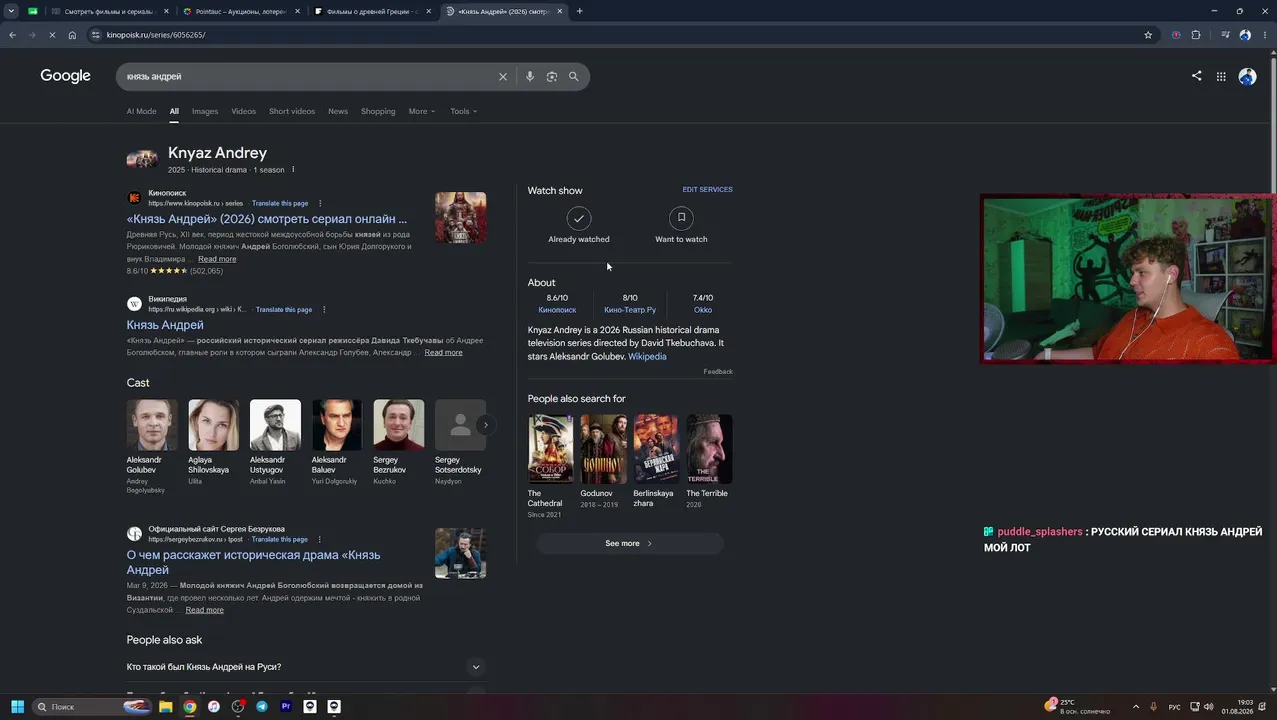The height and width of the screenshot is (720, 1277).
Task: Open О чем расскажет историческая драма link
Action: [253, 562]
